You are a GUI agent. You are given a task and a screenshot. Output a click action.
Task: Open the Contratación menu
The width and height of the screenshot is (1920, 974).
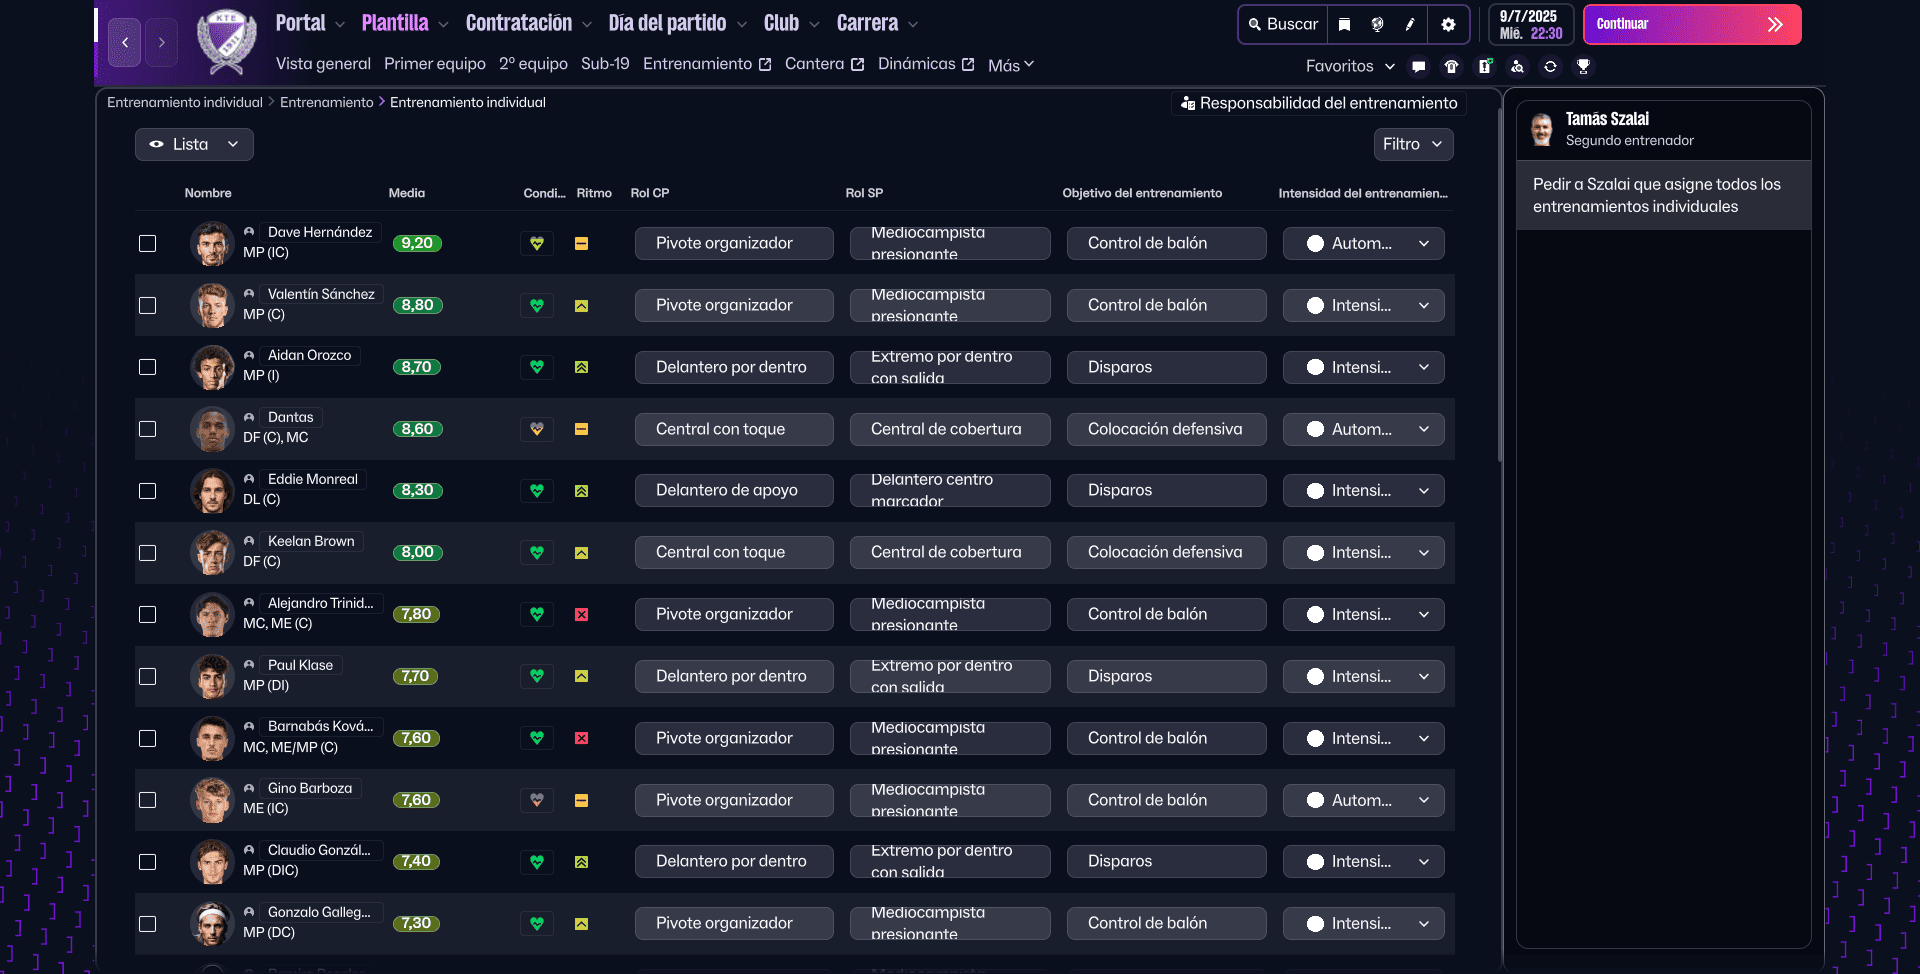point(528,24)
